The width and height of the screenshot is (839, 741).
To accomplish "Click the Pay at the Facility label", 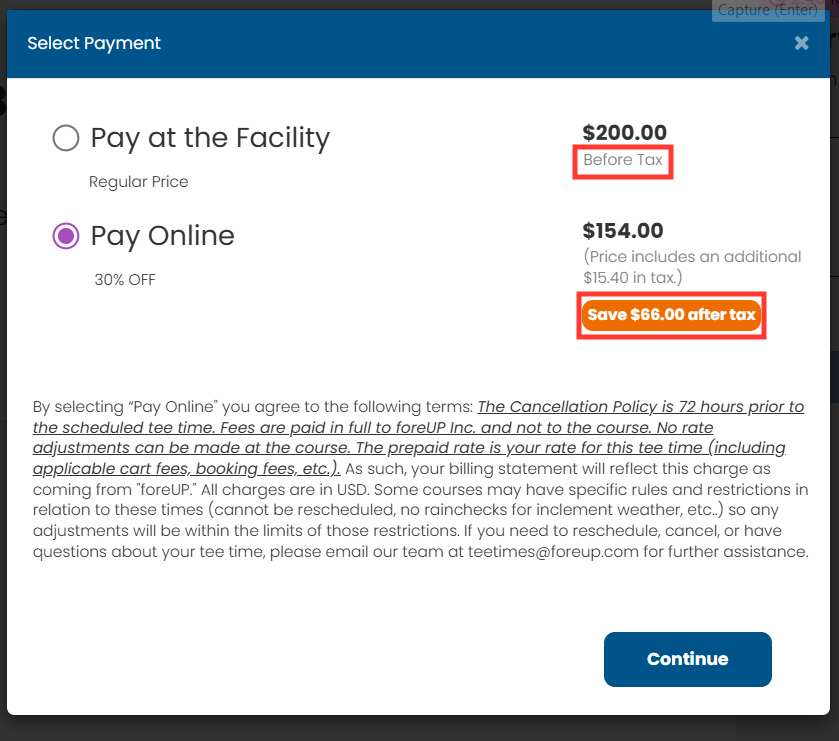I will [x=210, y=139].
